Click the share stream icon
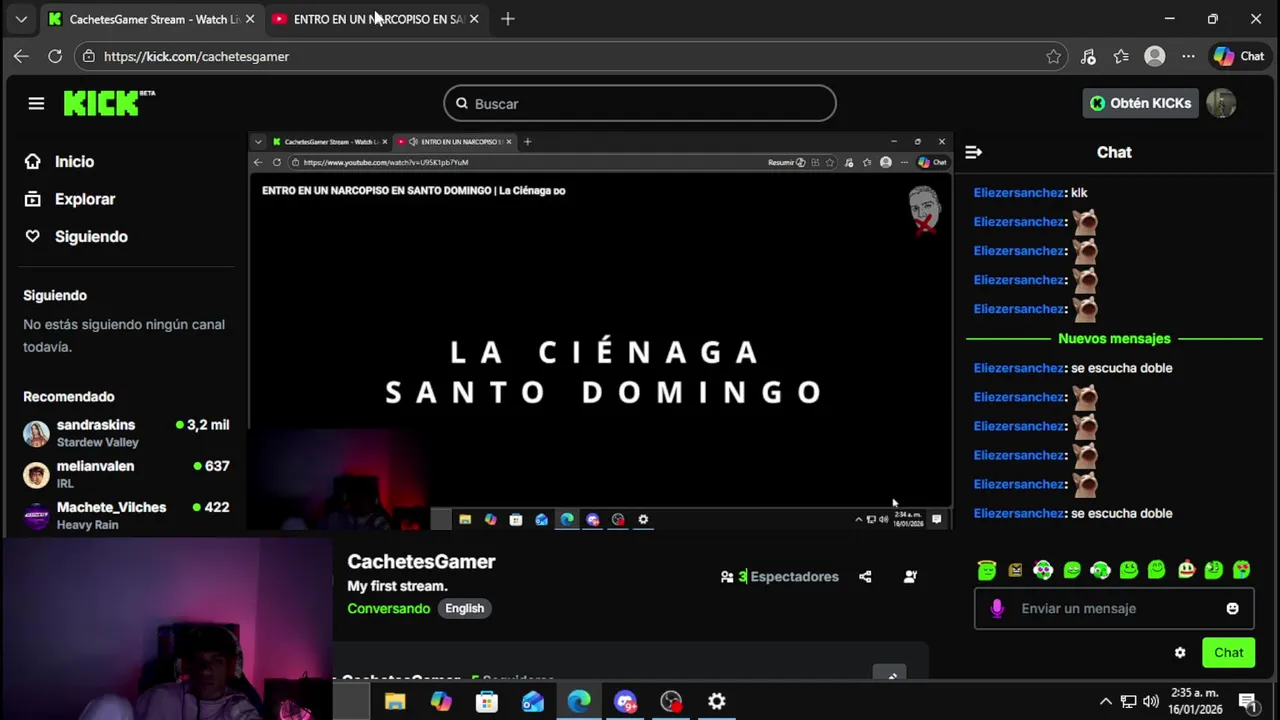The width and height of the screenshot is (1280, 720). pos(865,577)
